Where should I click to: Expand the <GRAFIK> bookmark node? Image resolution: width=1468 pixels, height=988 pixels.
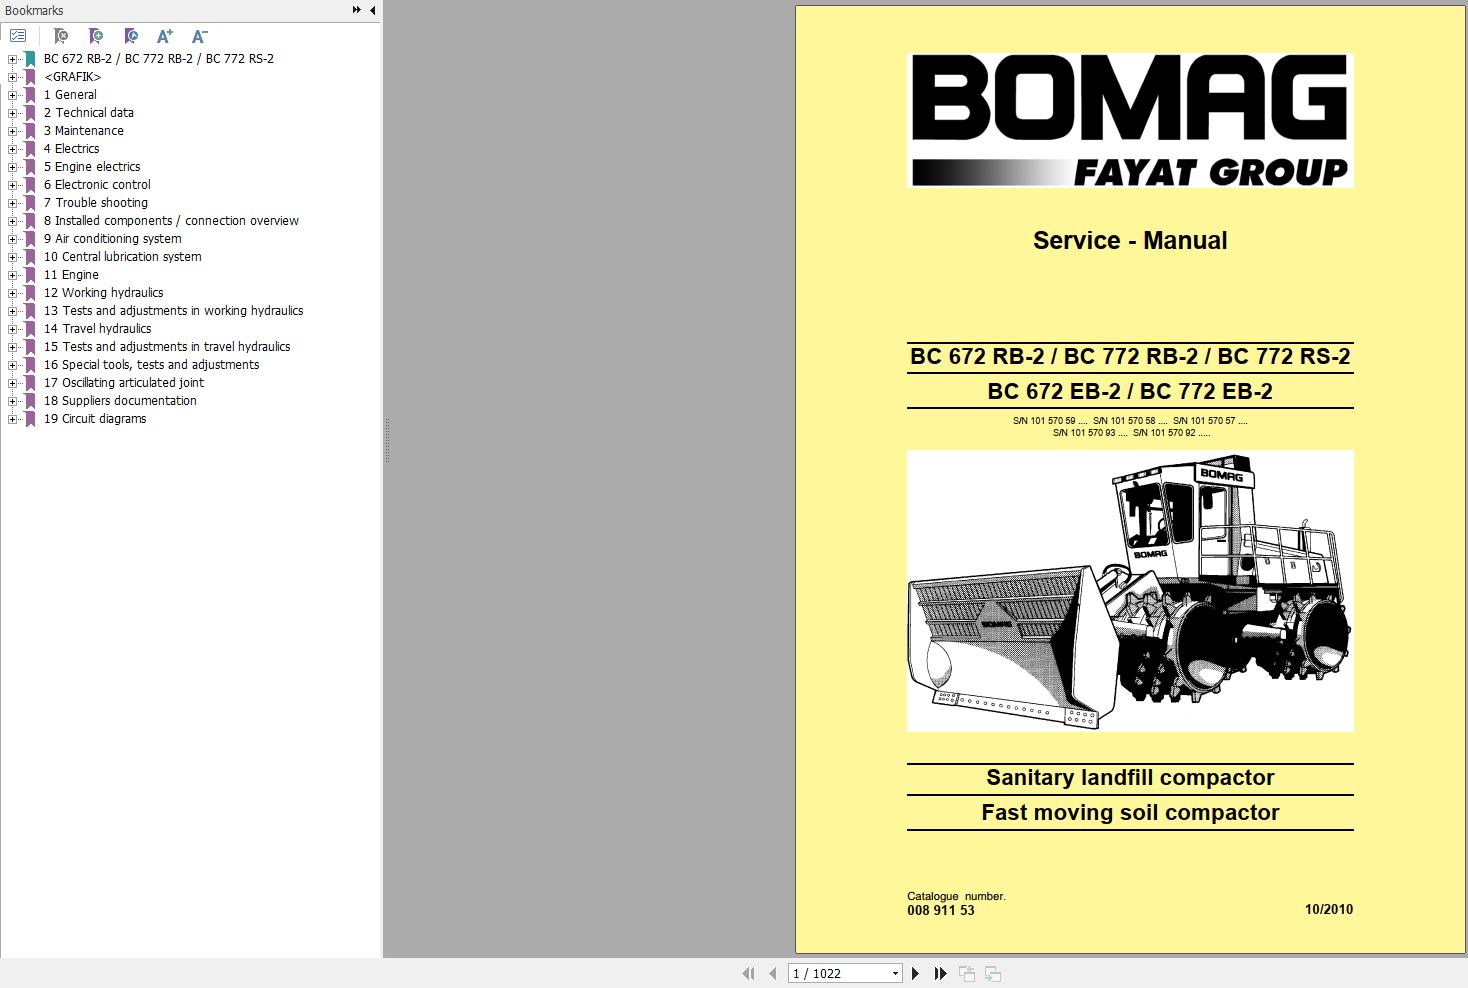(12, 77)
